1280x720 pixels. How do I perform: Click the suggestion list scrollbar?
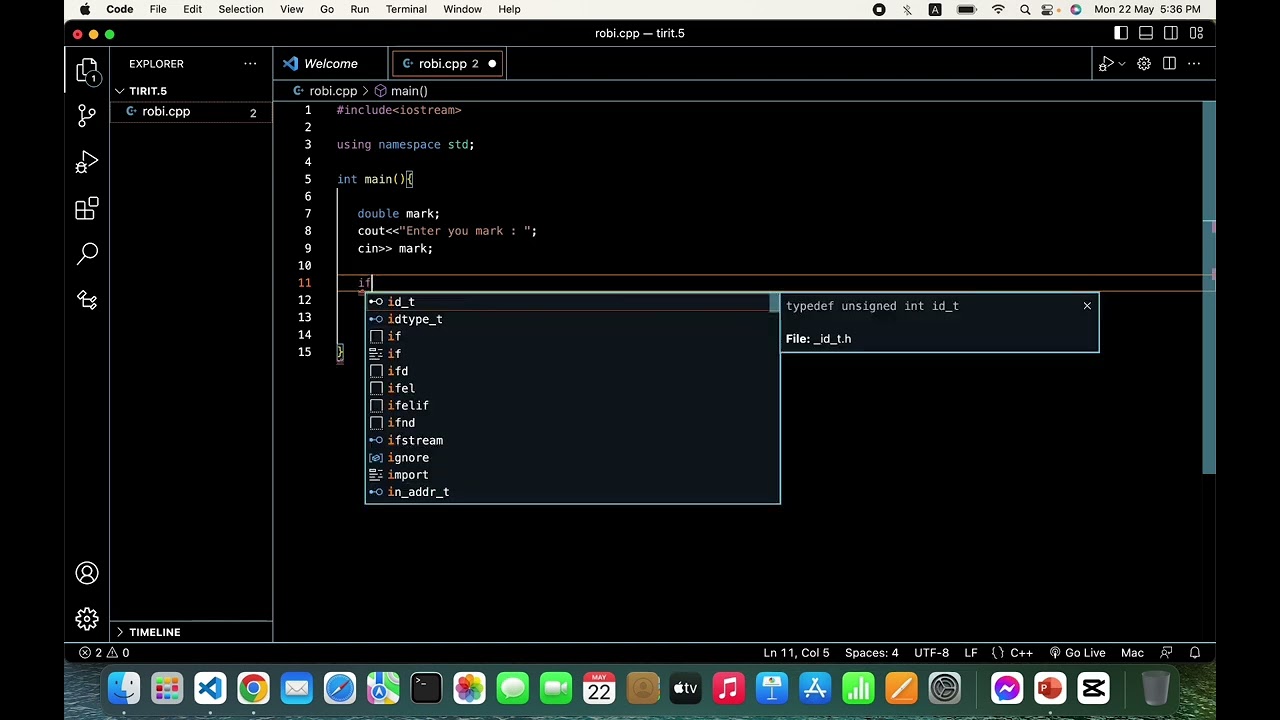(x=776, y=302)
